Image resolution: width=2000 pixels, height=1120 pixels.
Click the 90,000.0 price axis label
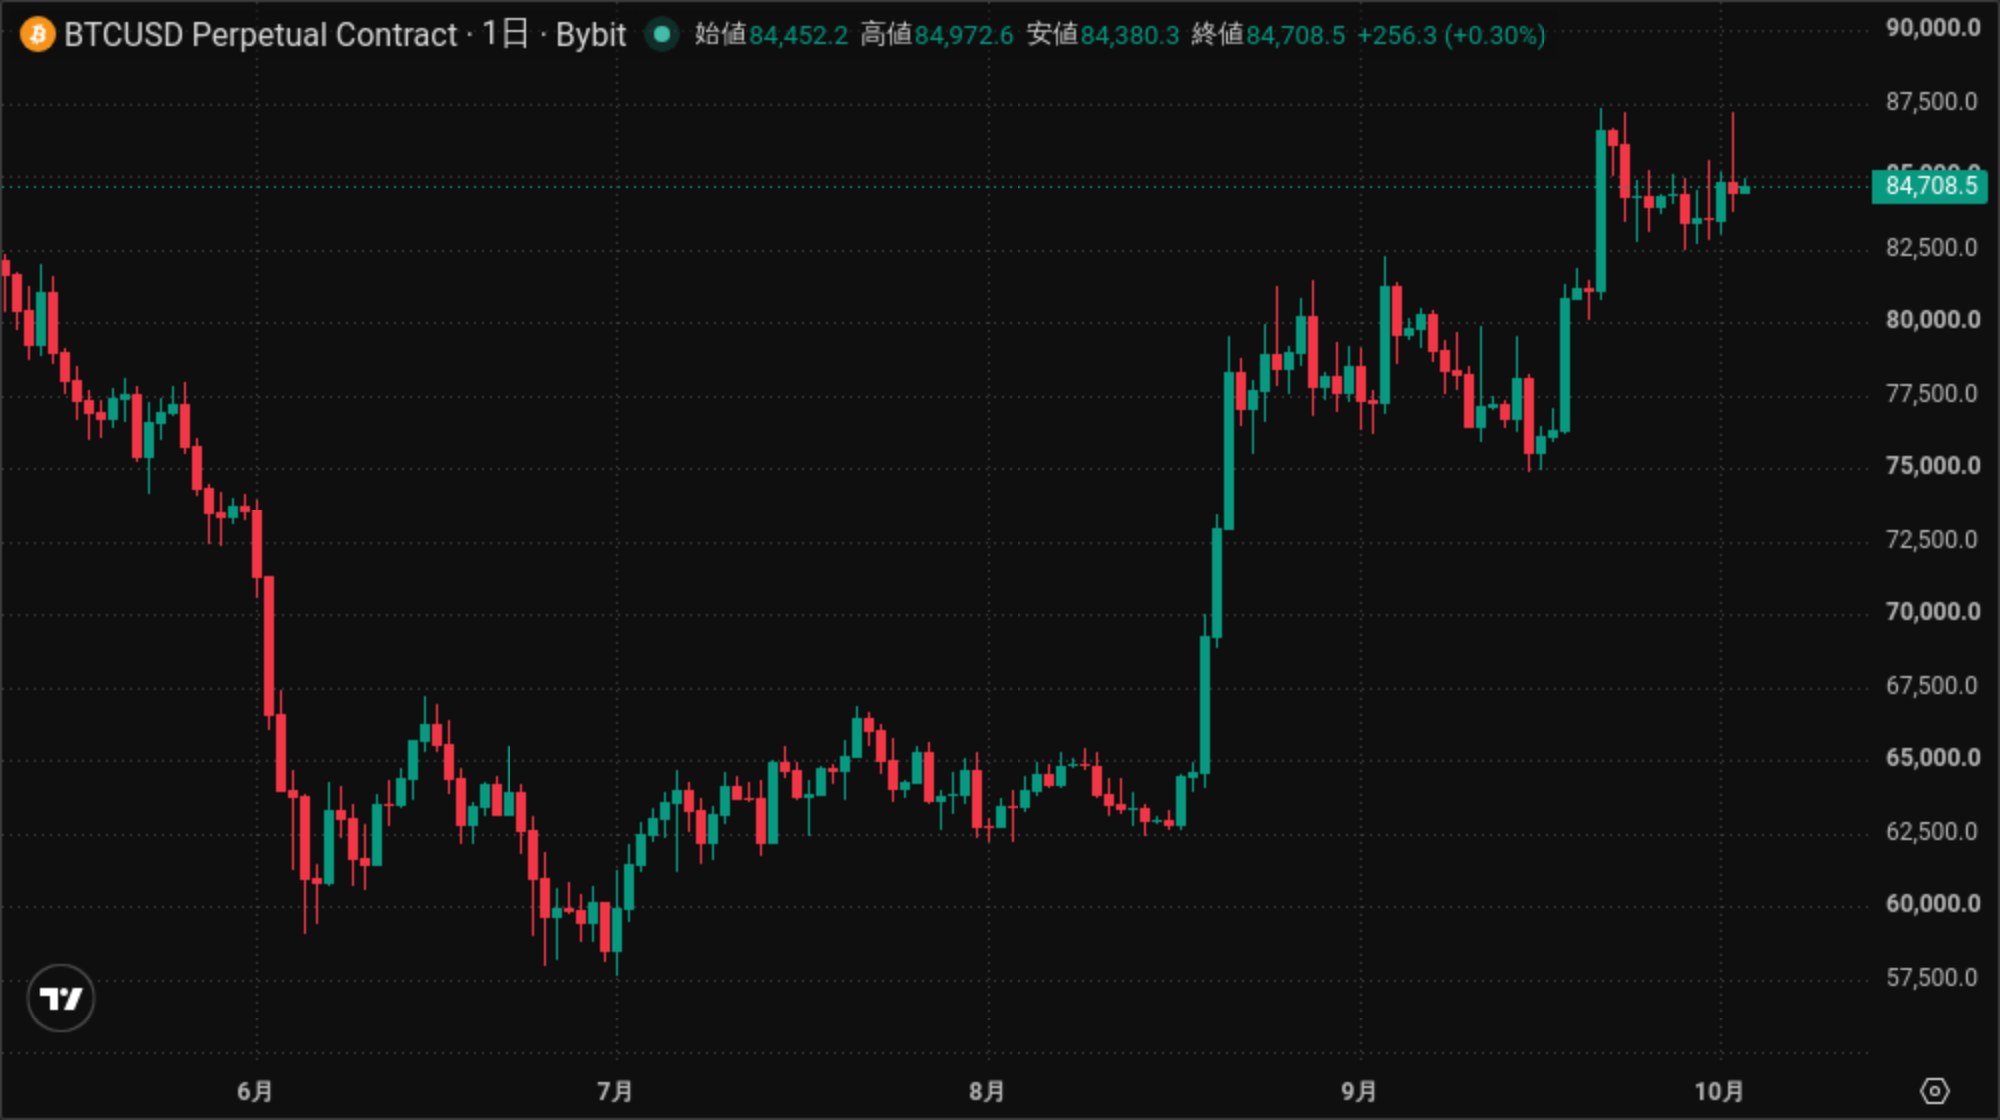[1932, 28]
